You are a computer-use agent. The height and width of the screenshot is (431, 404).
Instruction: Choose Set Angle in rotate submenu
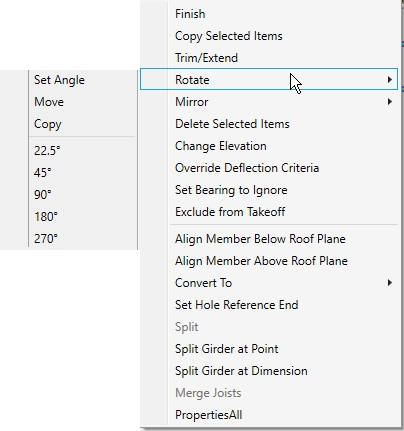point(59,80)
